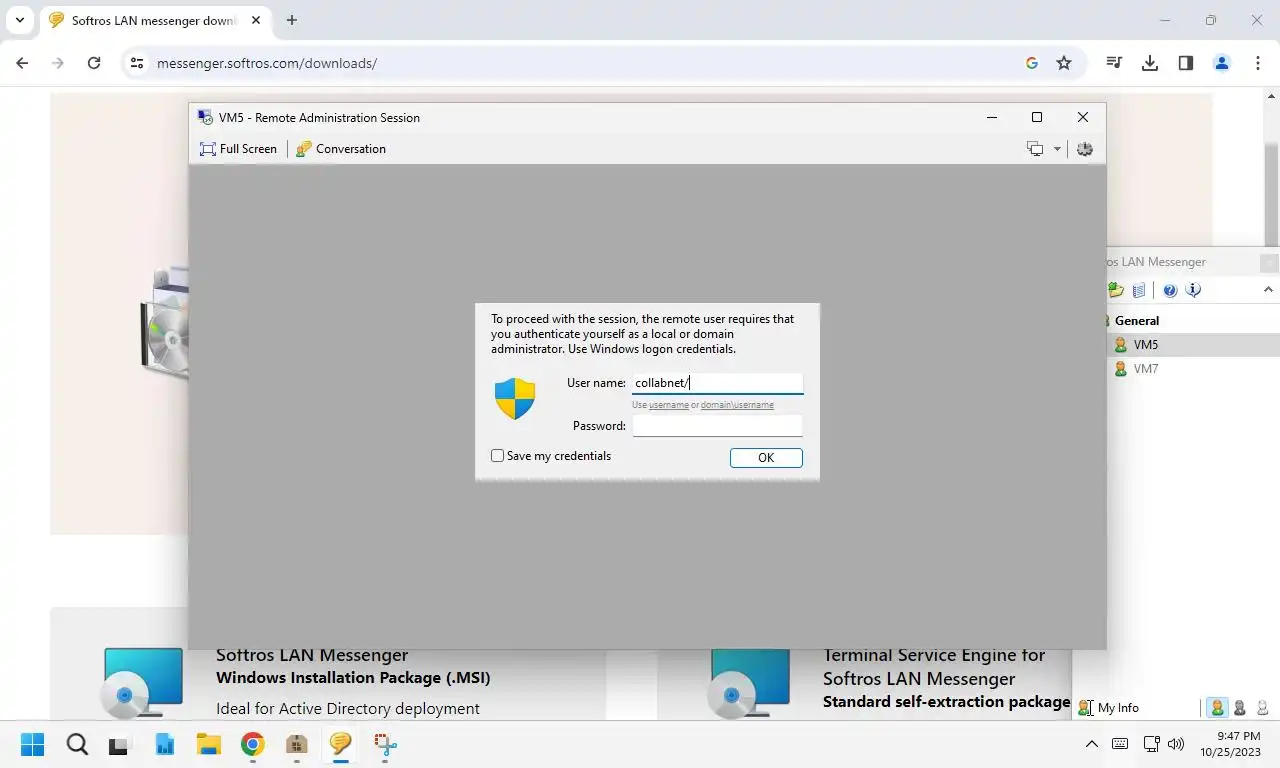Select the Softros LAN messenger download tab
Image resolution: width=1280 pixels, height=768 pixels.
pos(153,20)
